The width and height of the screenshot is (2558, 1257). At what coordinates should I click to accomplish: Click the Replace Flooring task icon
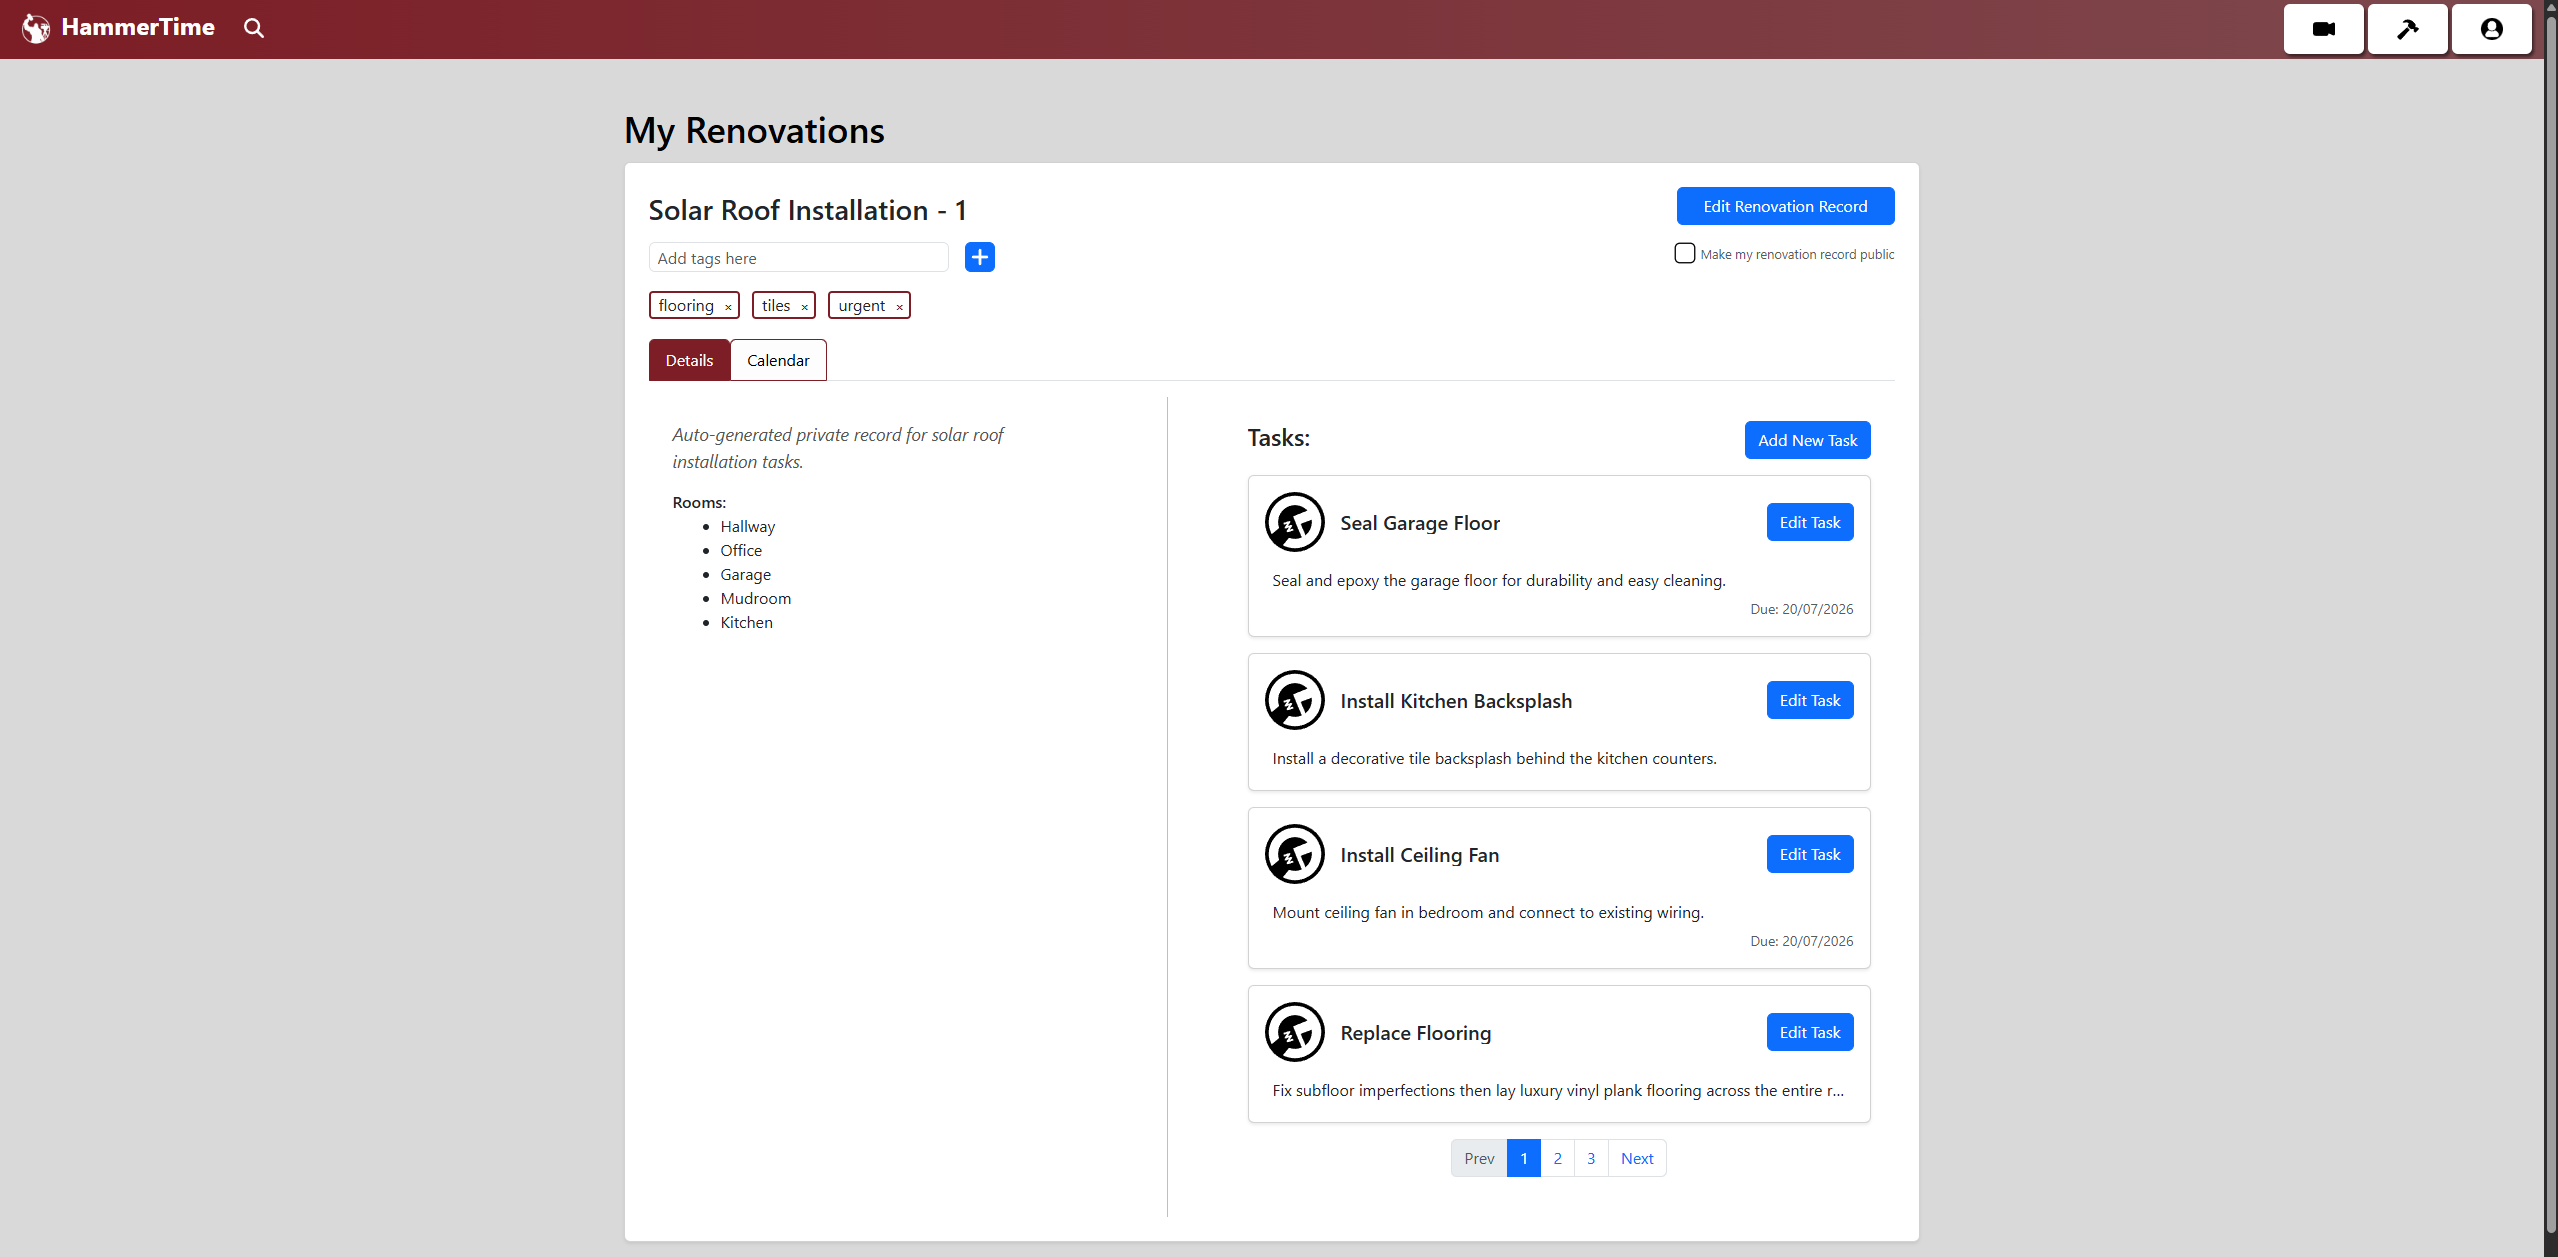point(1294,1032)
